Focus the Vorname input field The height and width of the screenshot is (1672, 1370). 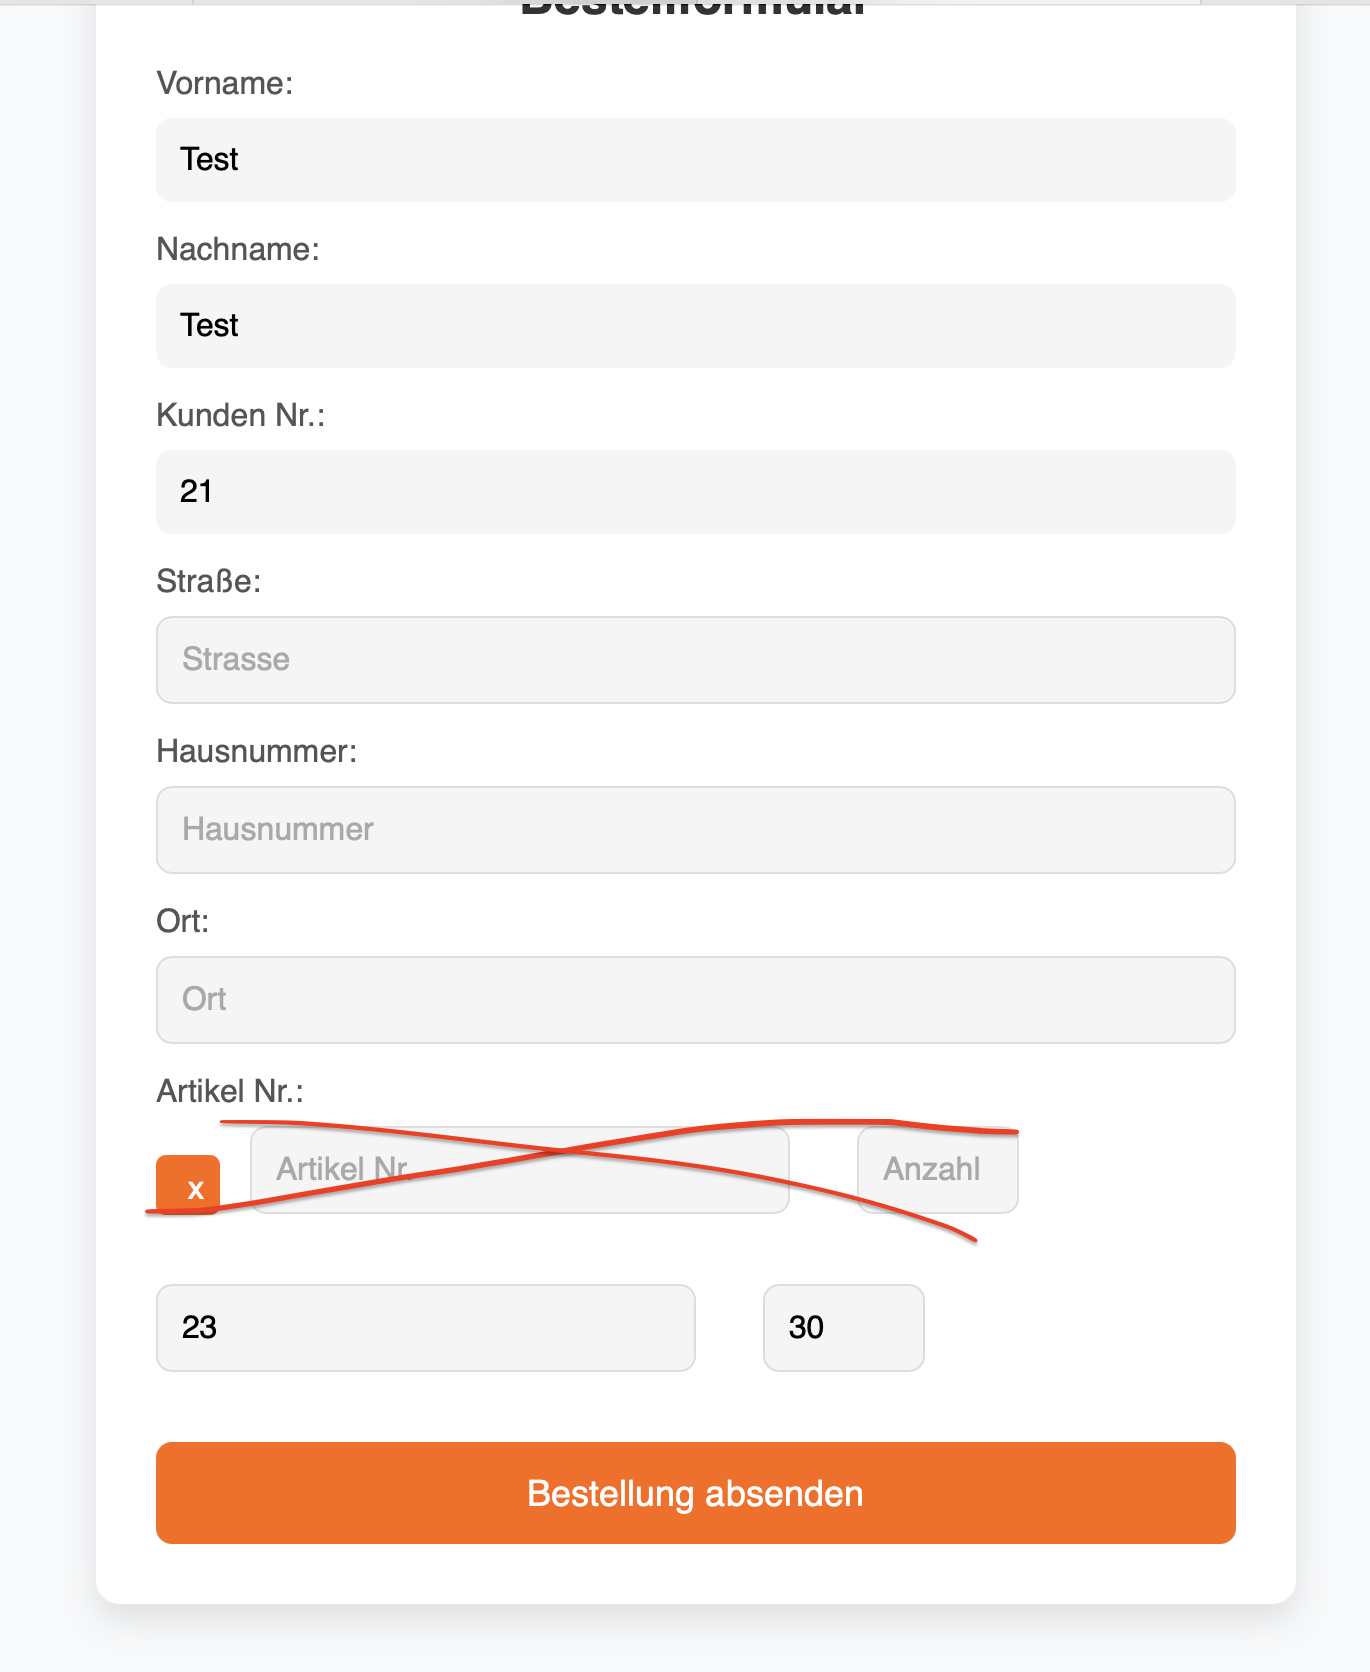[x=695, y=160]
